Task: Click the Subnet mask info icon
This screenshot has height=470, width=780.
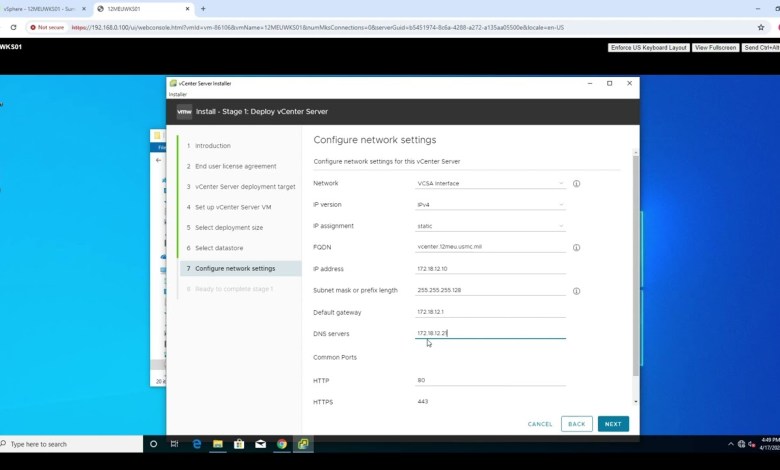Action: (576, 291)
